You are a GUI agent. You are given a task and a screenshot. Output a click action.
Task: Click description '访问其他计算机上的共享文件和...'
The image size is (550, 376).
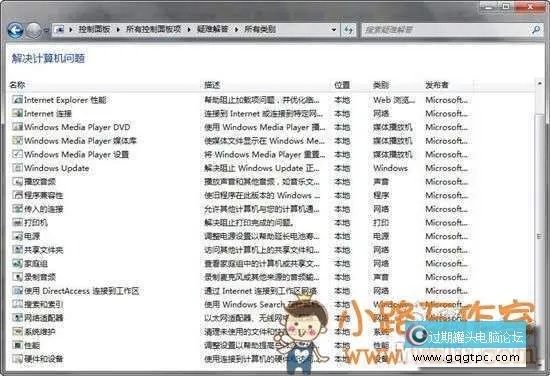tap(262, 250)
